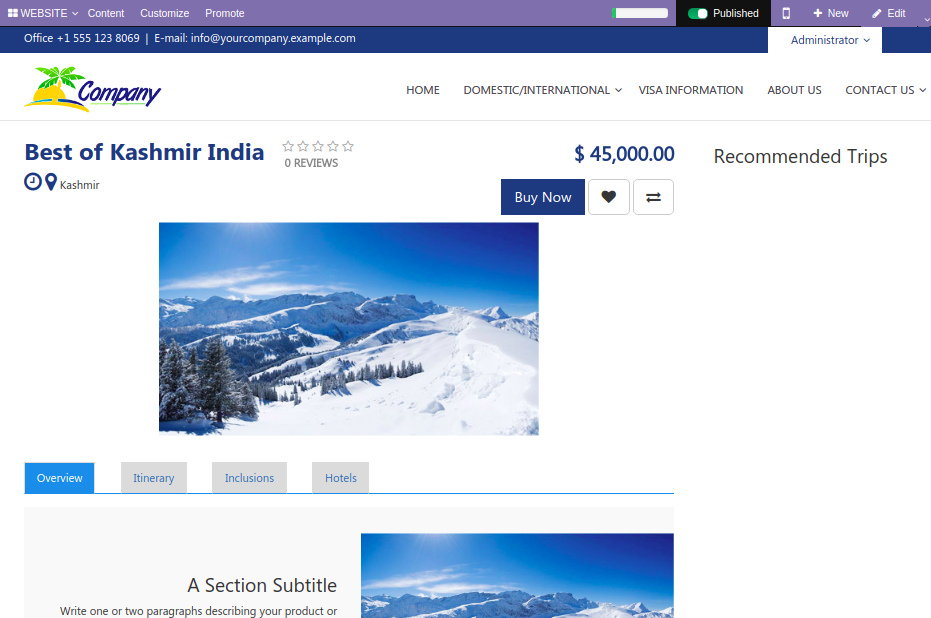
Task: Switch to the Inclusions tab
Action: (249, 478)
